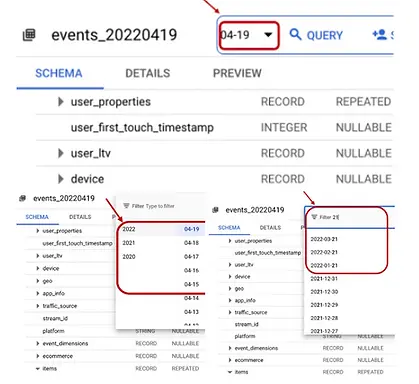This screenshot has width=419, height=384.
Task: Expand event_dimensions in the filter-21 view
Action: [x=230, y=348]
